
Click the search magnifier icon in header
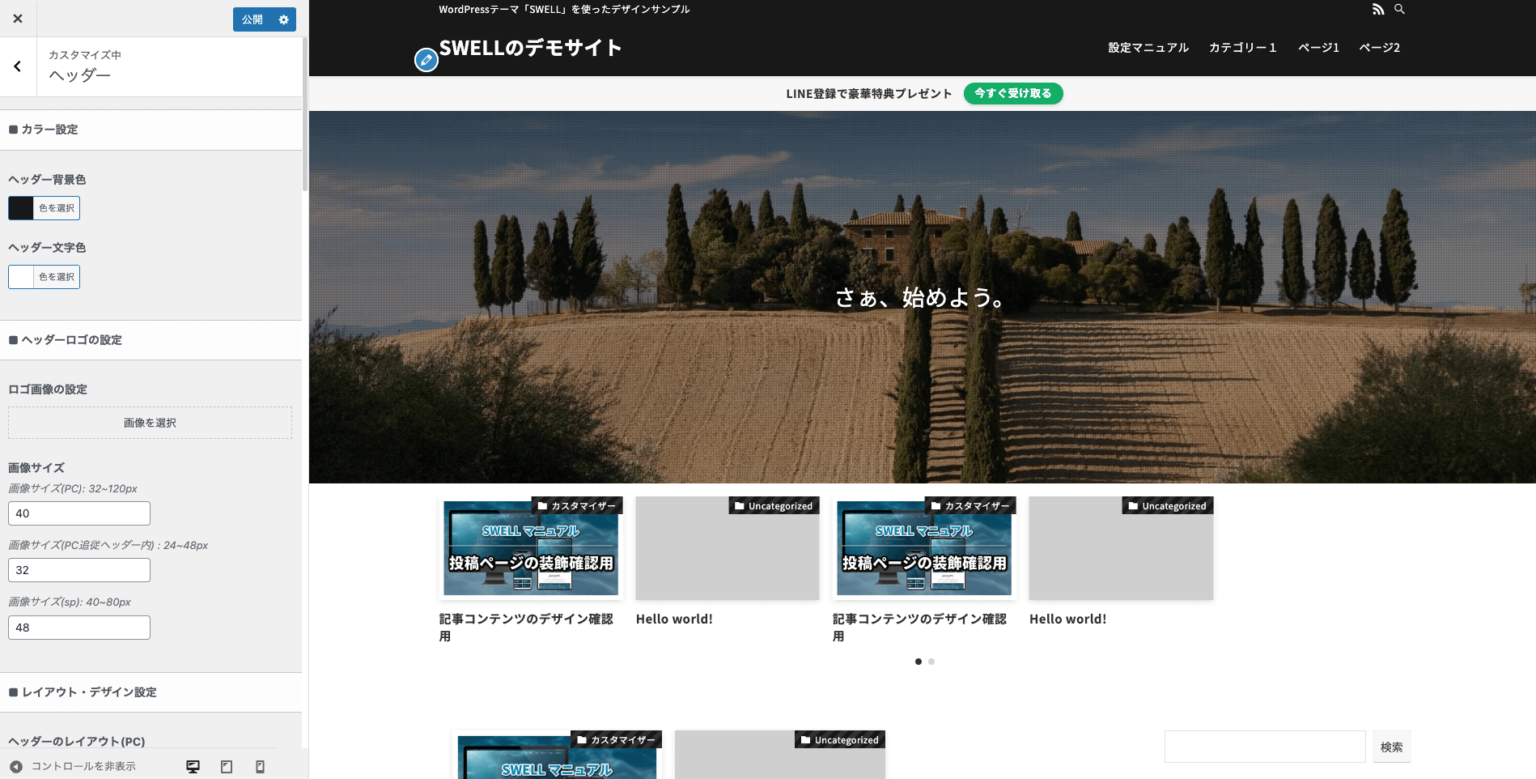click(x=1399, y=9)
